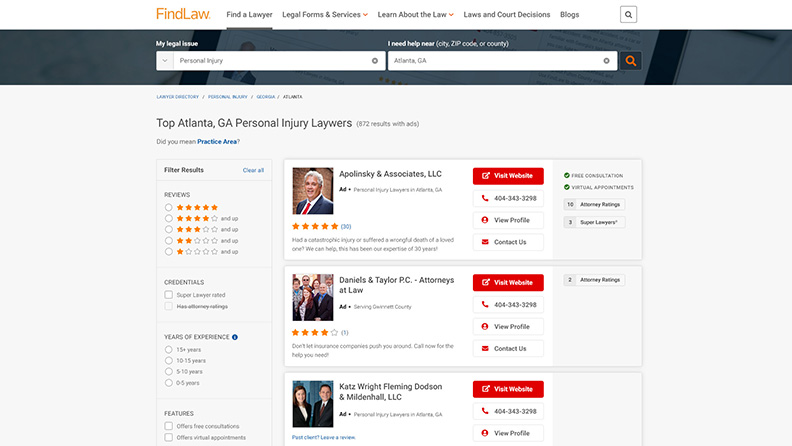Open Daniels & Taylor group photo
Screen dimensions: 792x446
click(x=313, y=298)
